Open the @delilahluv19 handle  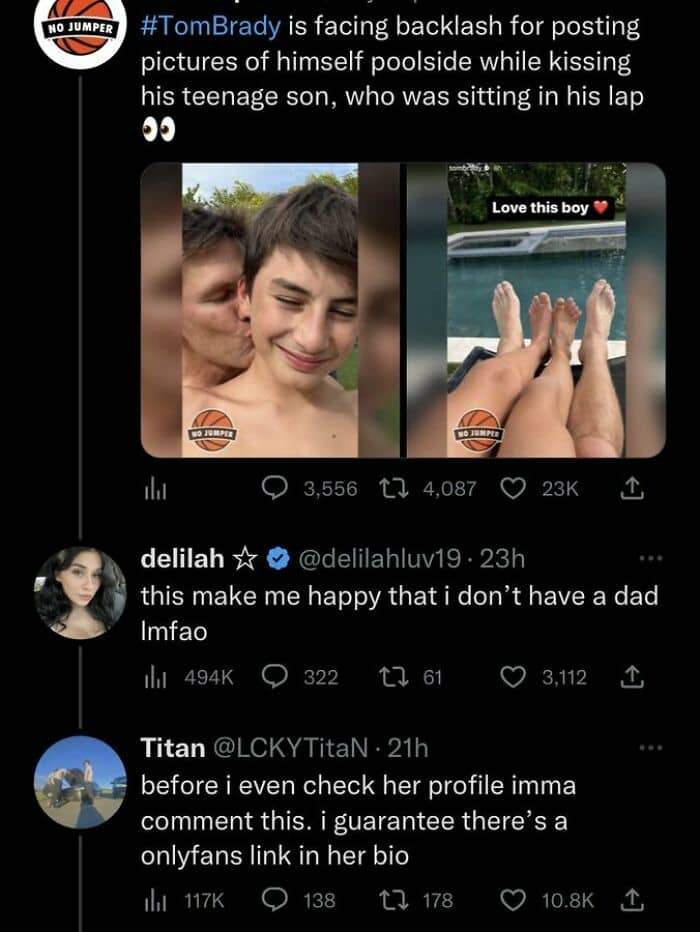point(376,558)
